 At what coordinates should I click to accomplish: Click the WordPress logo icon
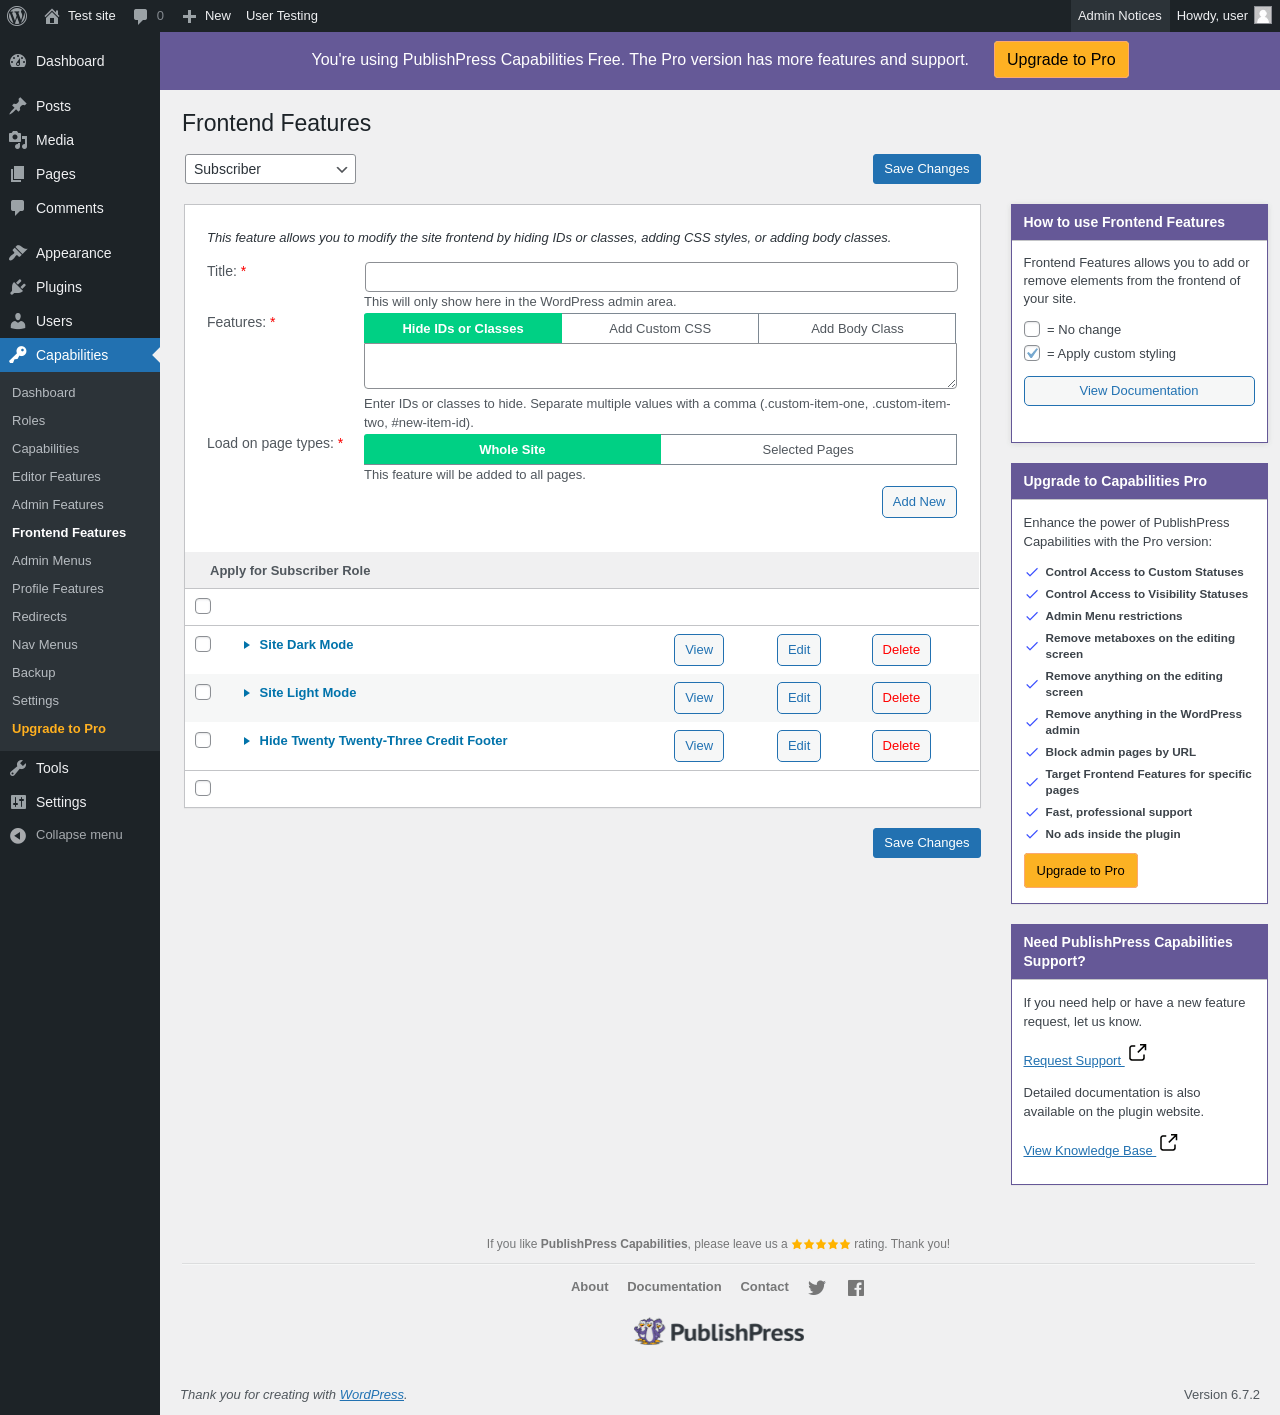(x=17, y=16)
